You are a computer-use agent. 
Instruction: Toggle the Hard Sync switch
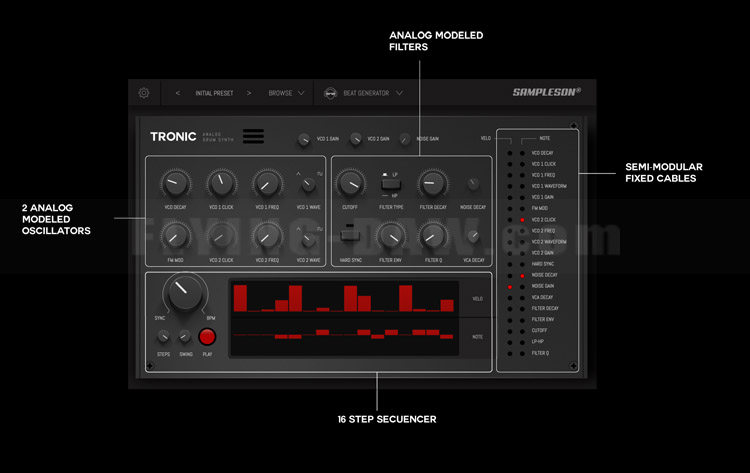350,234
